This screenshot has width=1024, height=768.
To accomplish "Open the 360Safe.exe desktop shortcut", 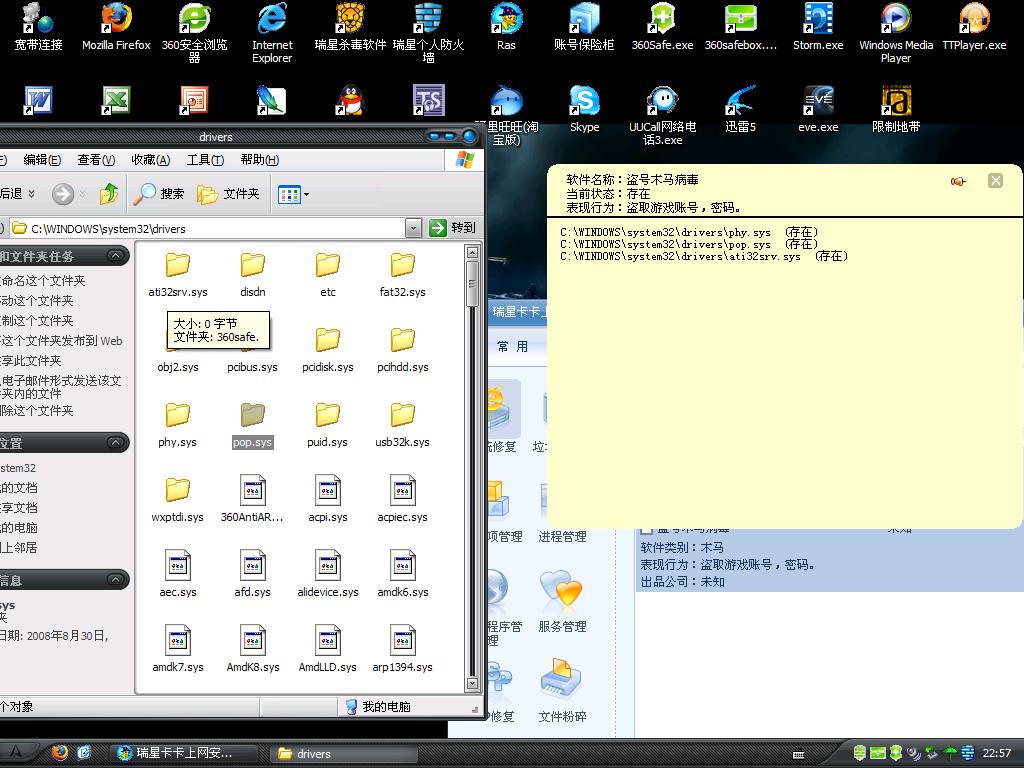I will tap(662, 20).
